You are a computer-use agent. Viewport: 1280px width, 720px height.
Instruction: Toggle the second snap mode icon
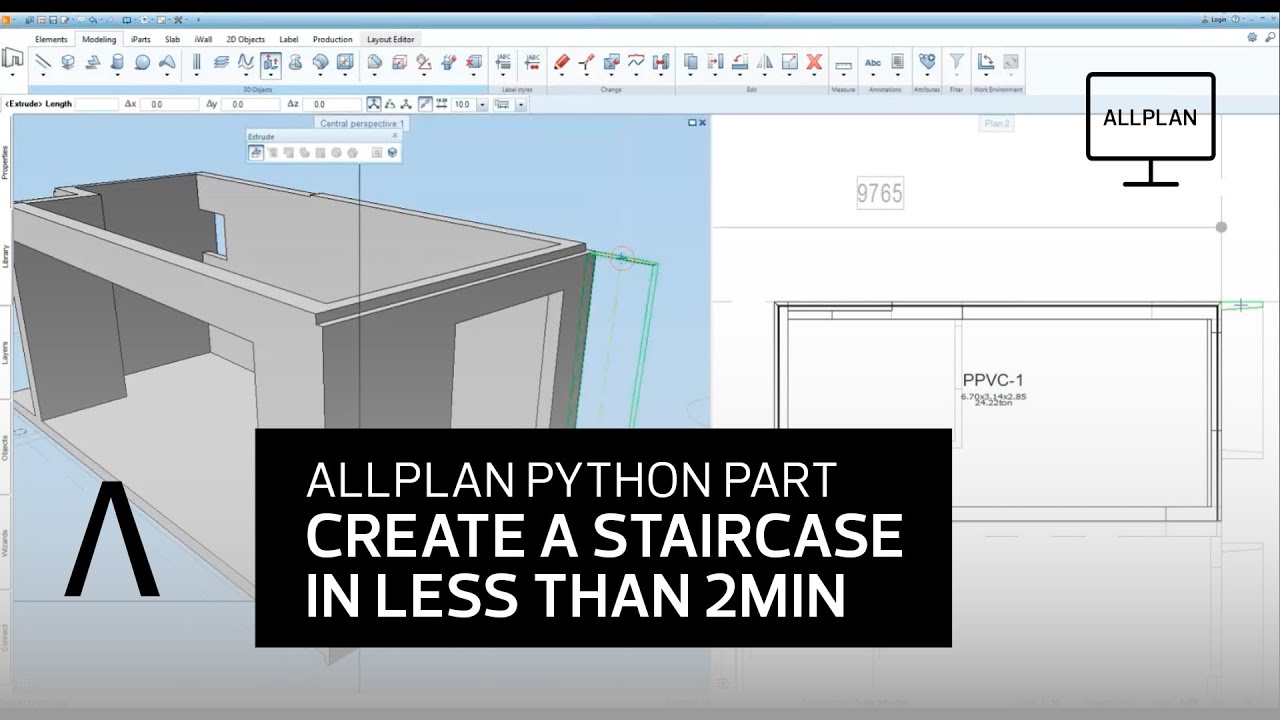(389, 104)
